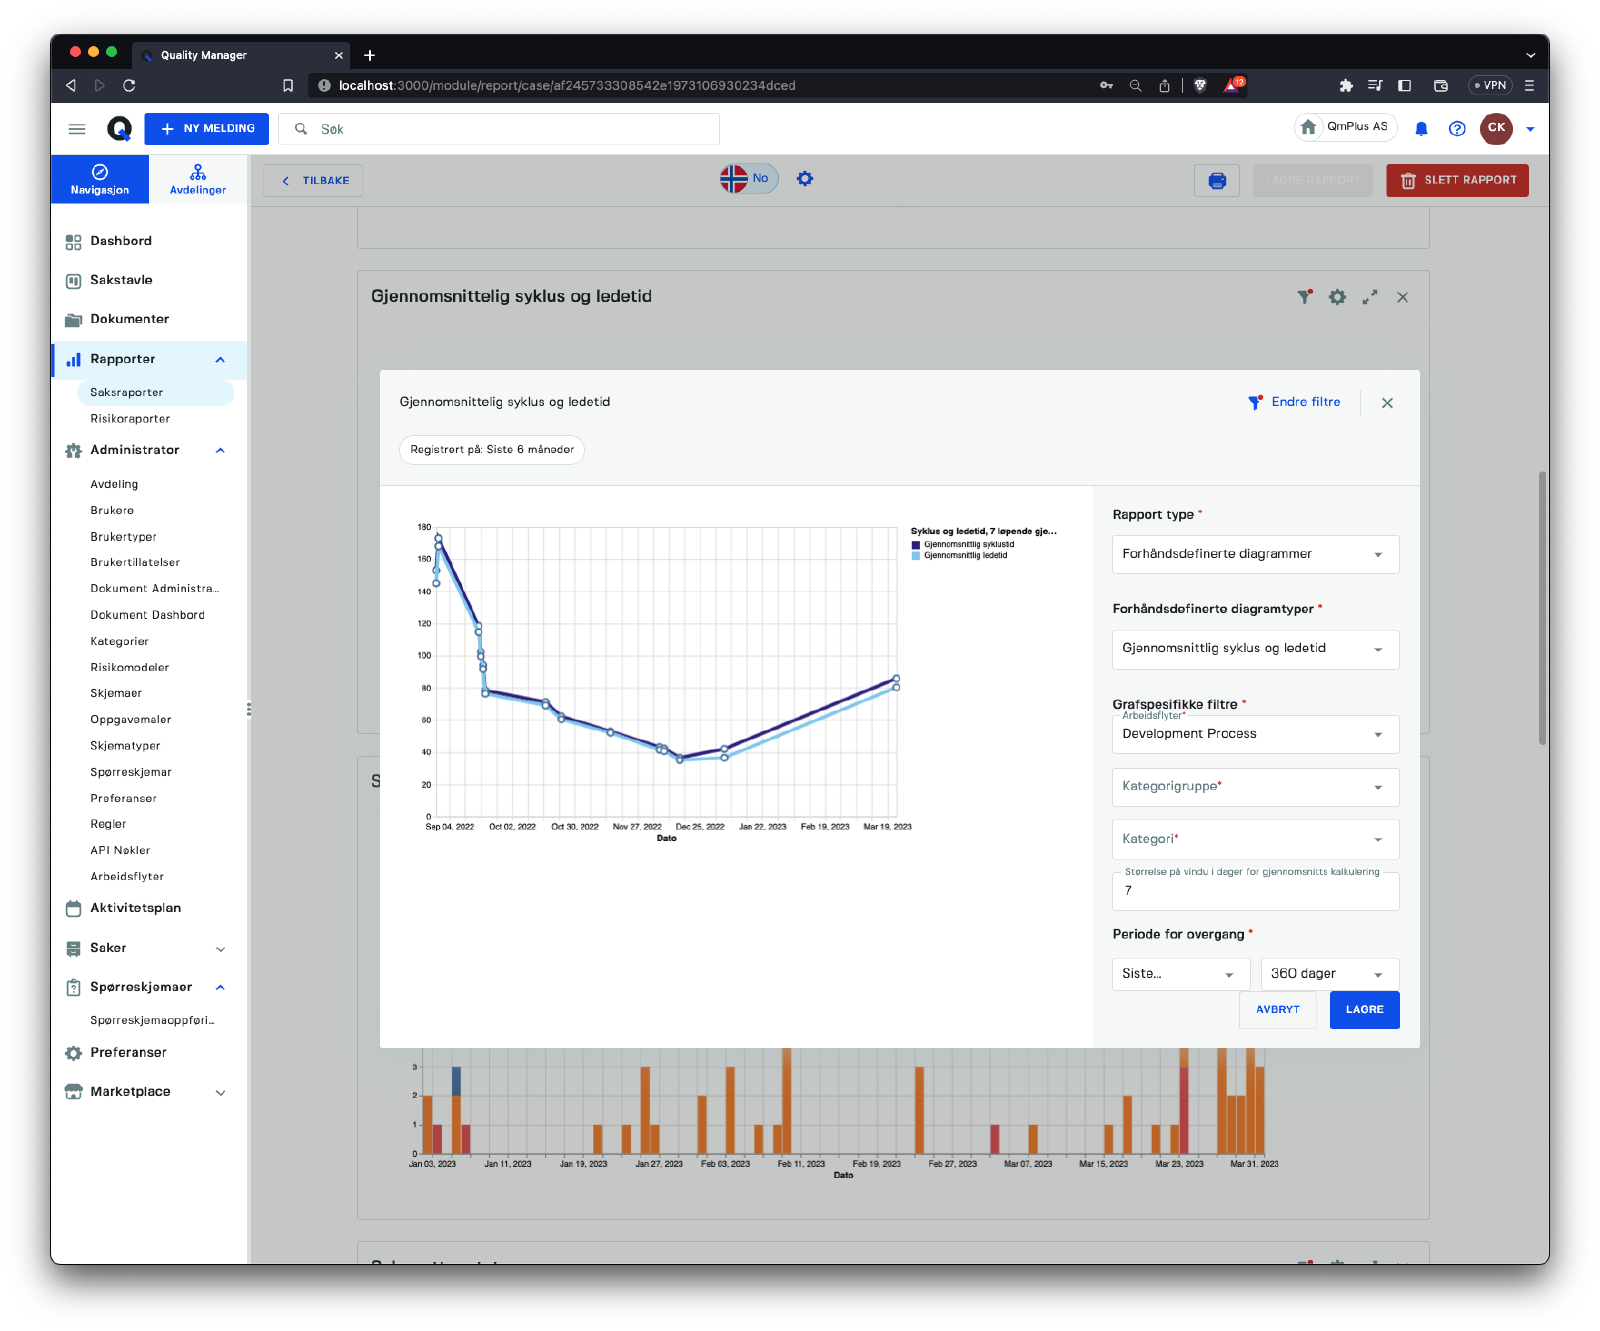
Task: Click the print report icon
Action: pyautogui.click(x=1216, y=181)
